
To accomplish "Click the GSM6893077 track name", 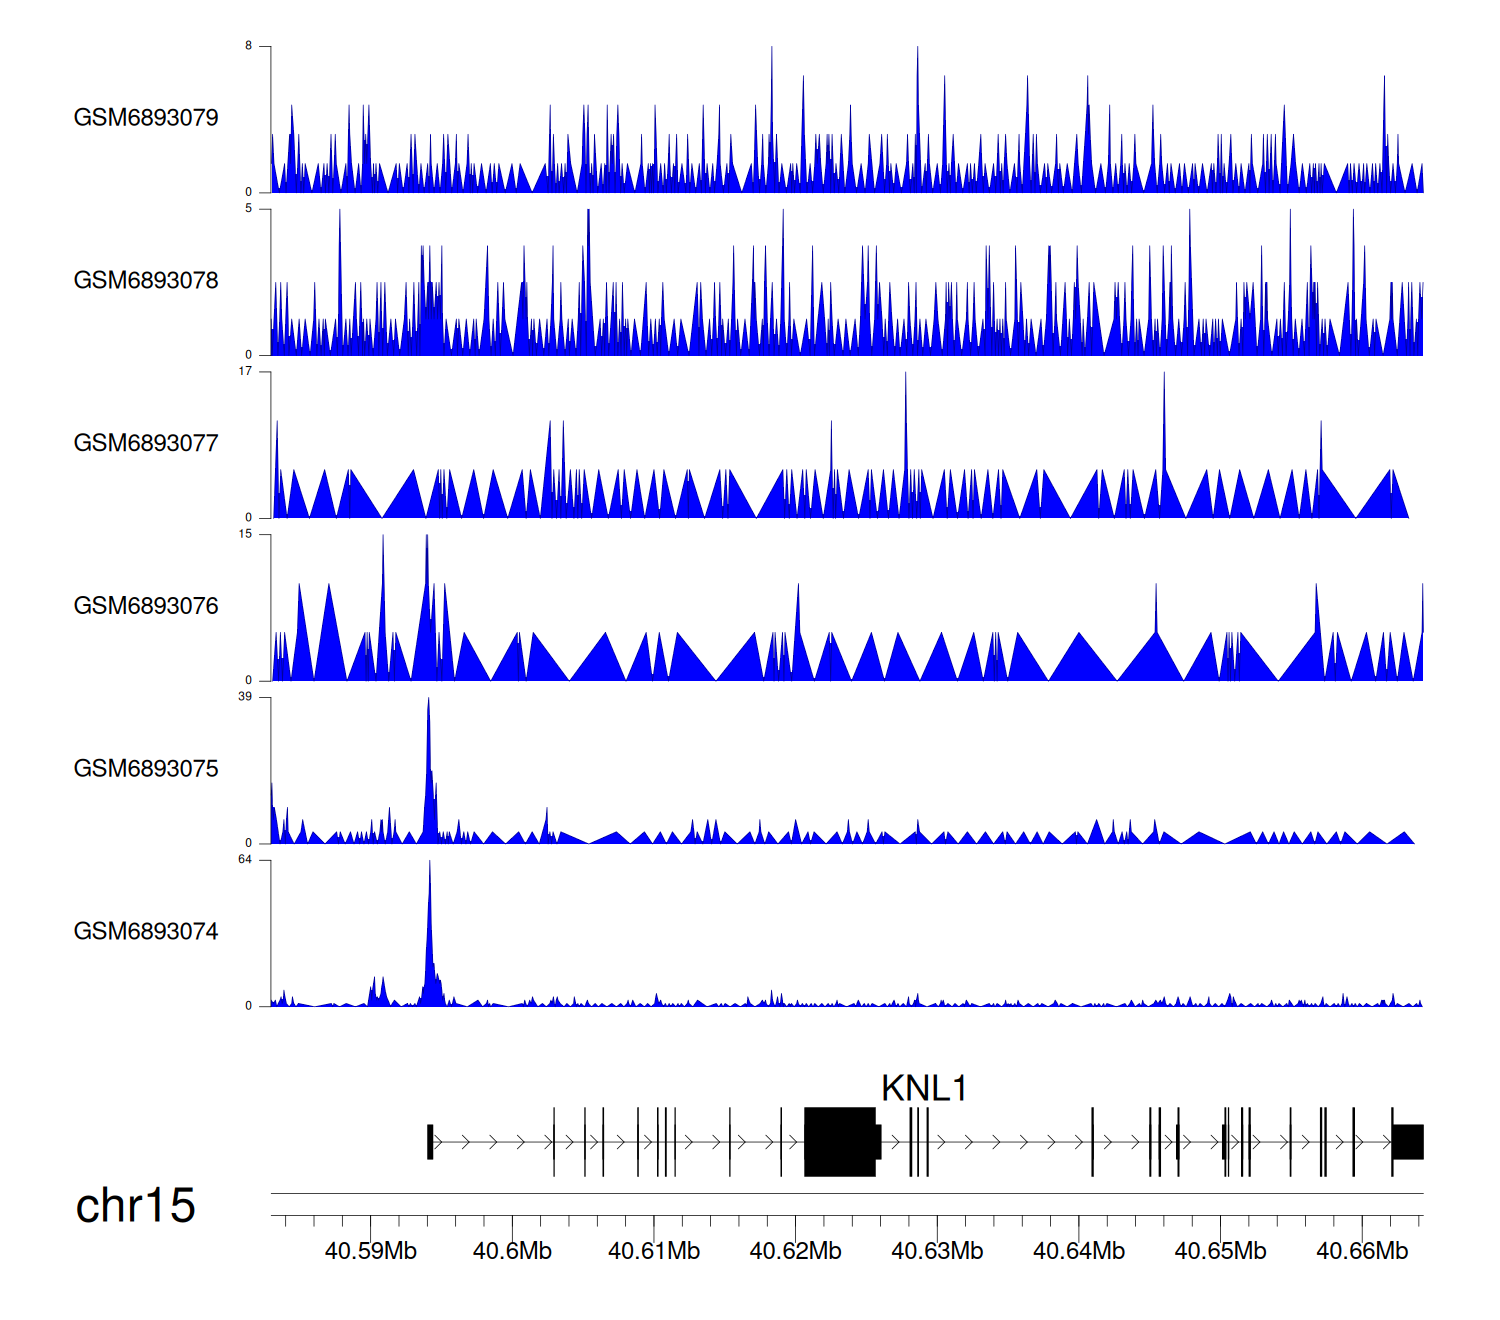I will [146, 444].
